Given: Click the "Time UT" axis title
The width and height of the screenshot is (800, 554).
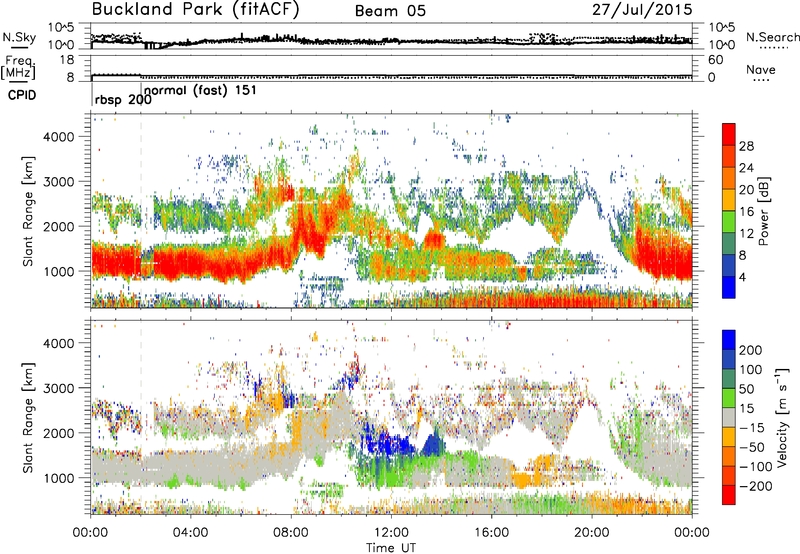Looking at the screenshot, I should [x=391, y=547].
